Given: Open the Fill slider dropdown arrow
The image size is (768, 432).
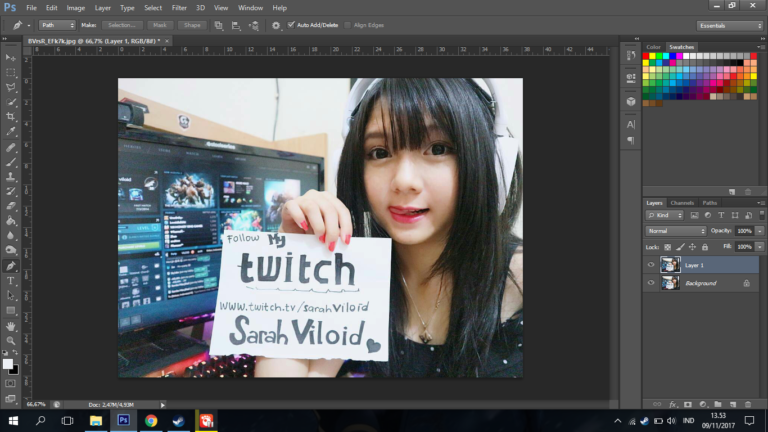Looking at the screenshot, I should 760,247.
